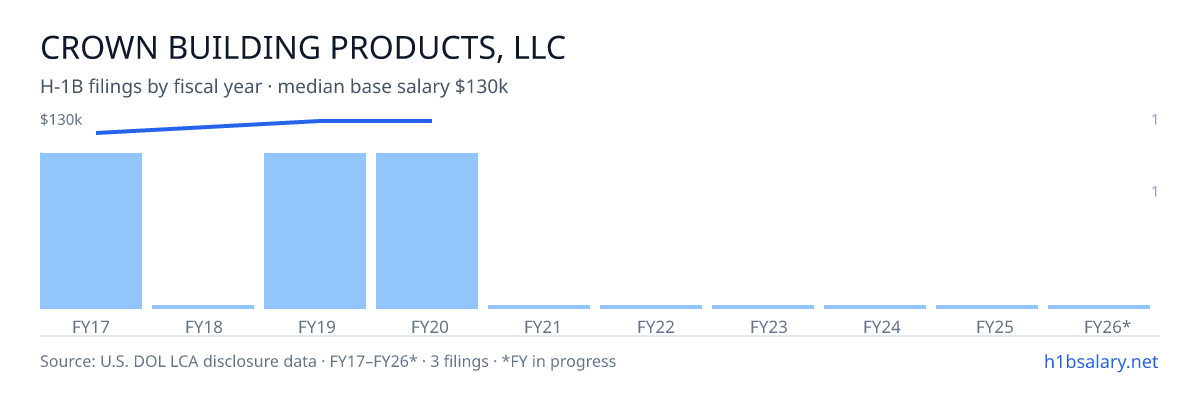Click the FY23 axis label

pyautogui.click(x=763, y=326)
